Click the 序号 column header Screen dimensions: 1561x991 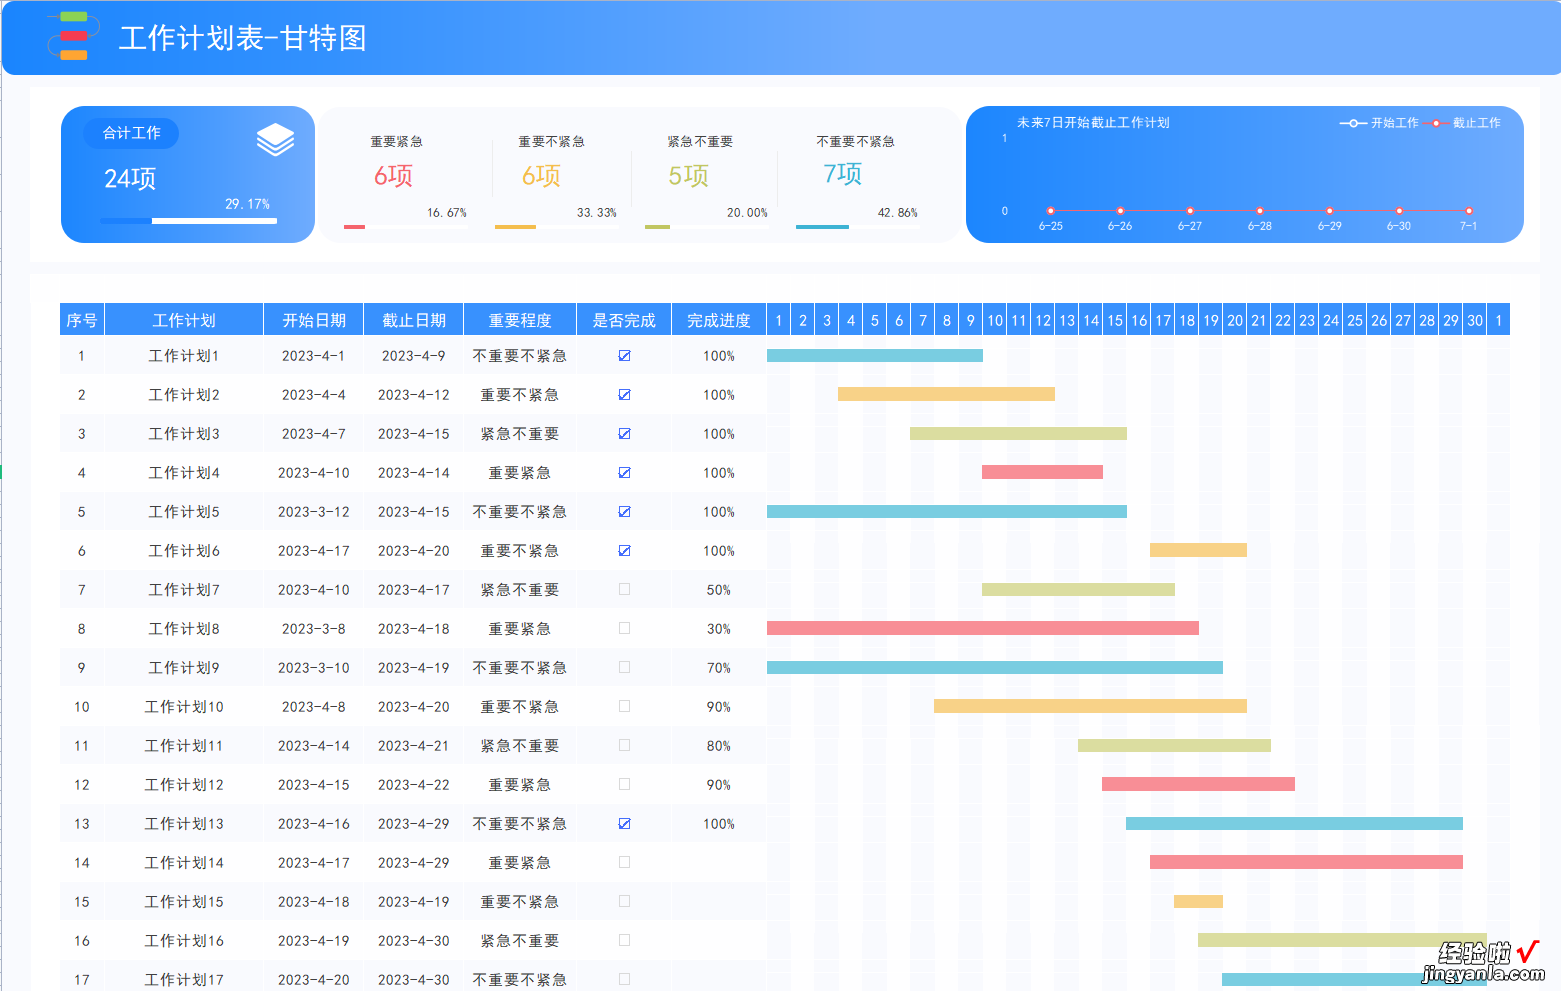pyautogui.click(x=82, y=320)
